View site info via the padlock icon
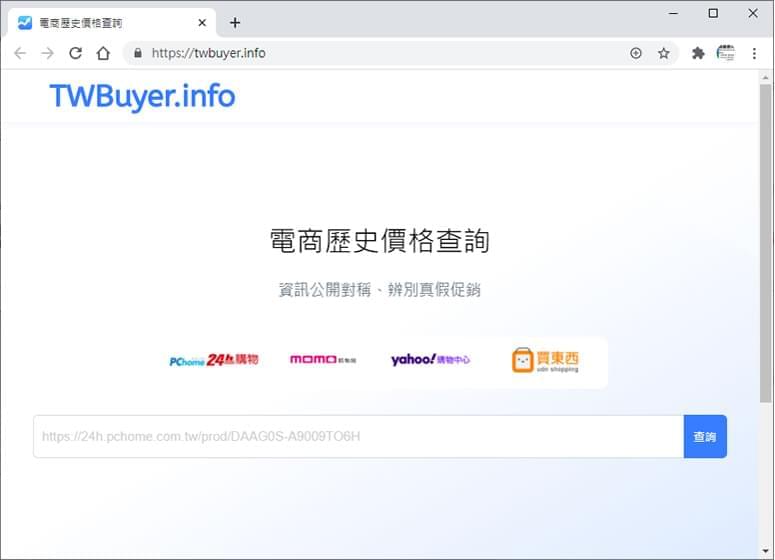Screen dimensions: 775x560 coord(138,53)
